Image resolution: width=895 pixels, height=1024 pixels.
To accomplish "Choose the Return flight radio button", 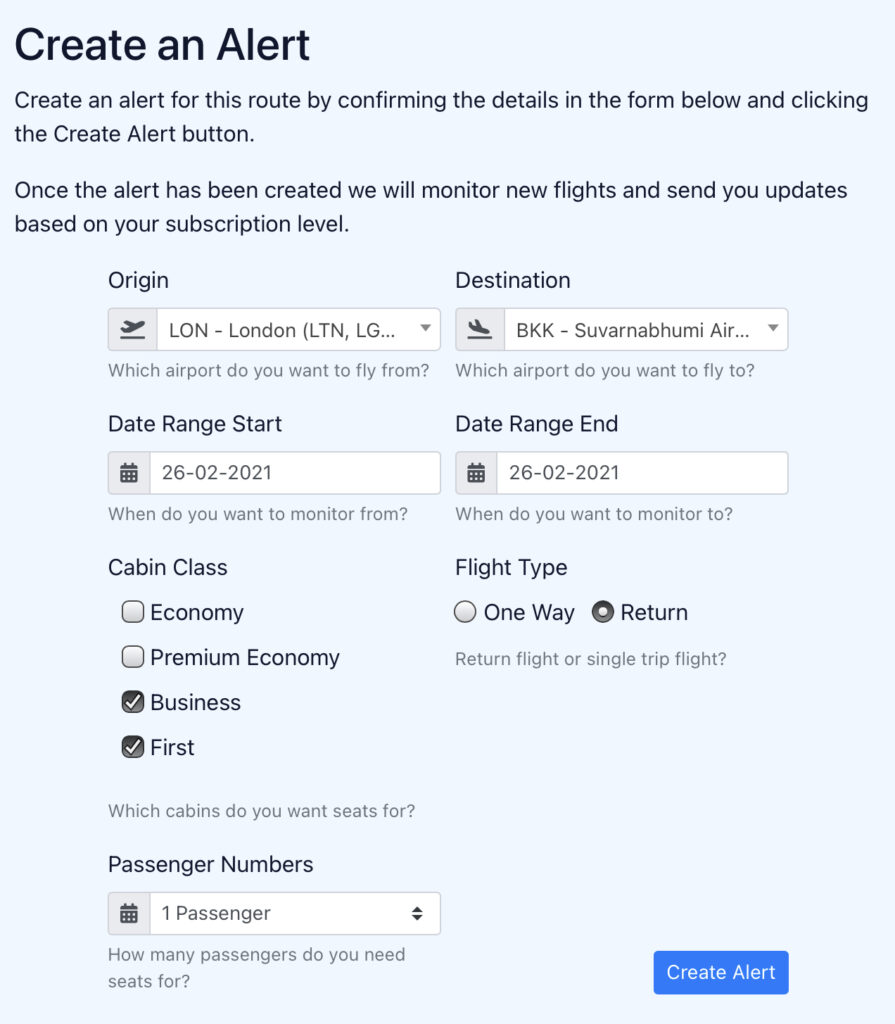I will [x=602, y=612].
